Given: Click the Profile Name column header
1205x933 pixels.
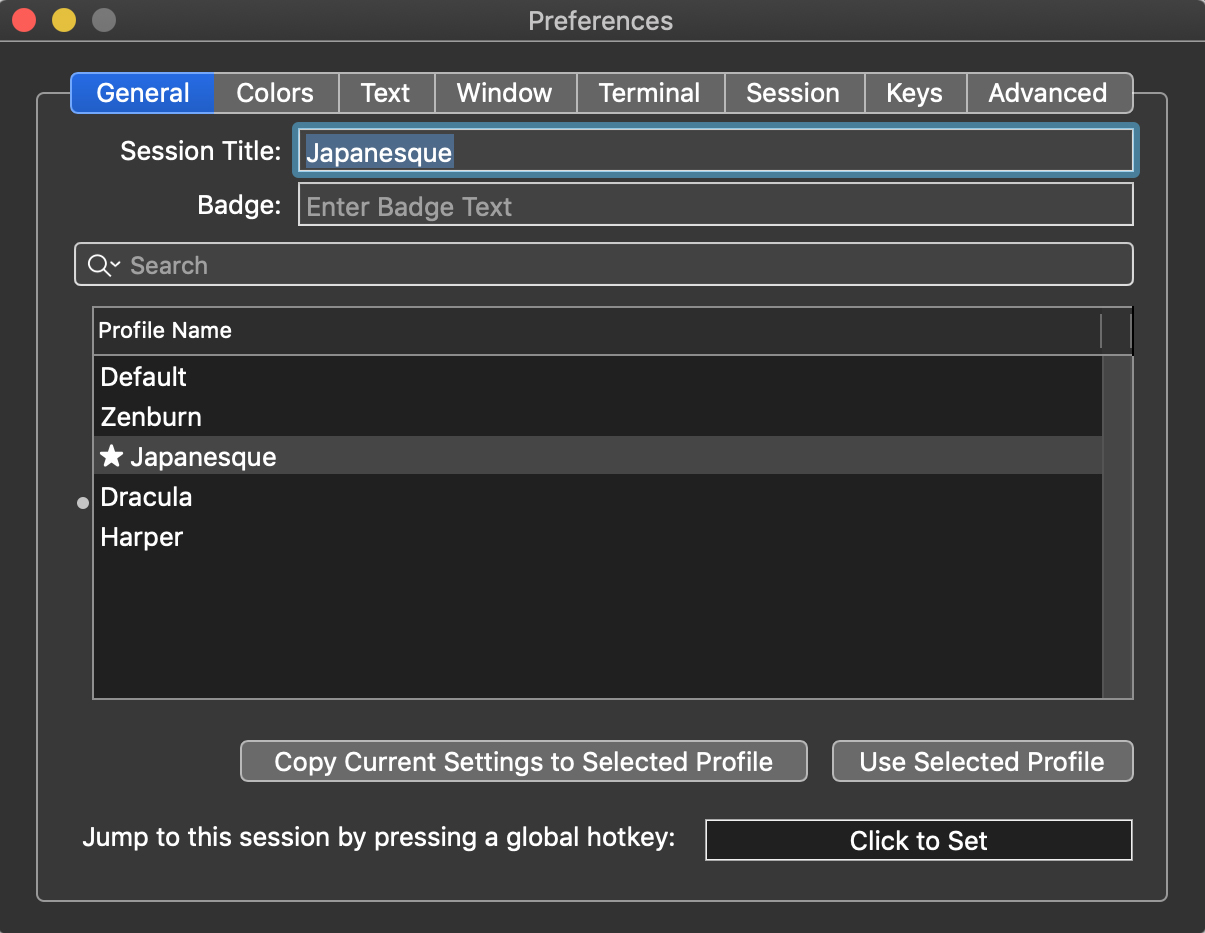Looking at the screenshot, I should click(x=597, y=331).
